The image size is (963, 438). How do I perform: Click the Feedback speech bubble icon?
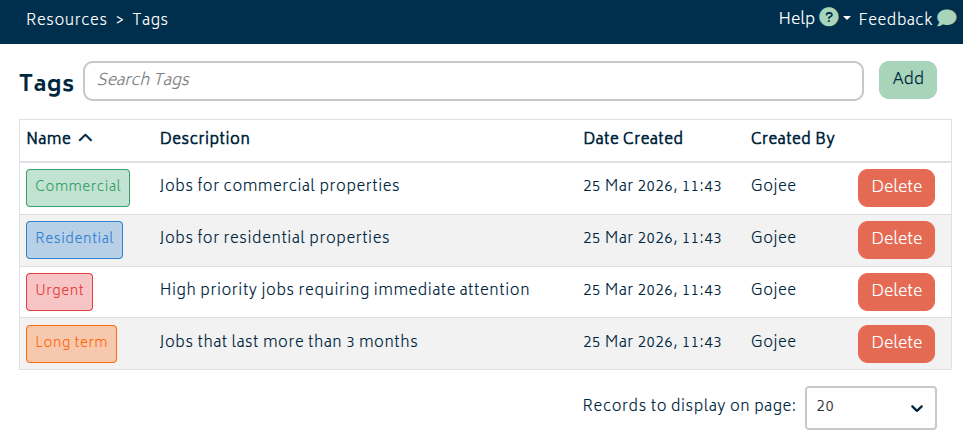click(946, 19)
